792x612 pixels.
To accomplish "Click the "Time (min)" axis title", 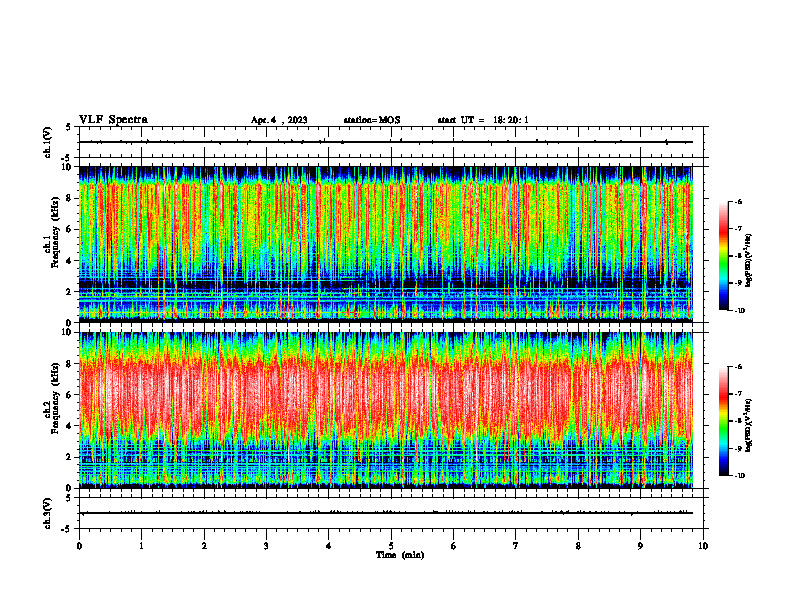I will pyautogui.click(x=400, y=555).
